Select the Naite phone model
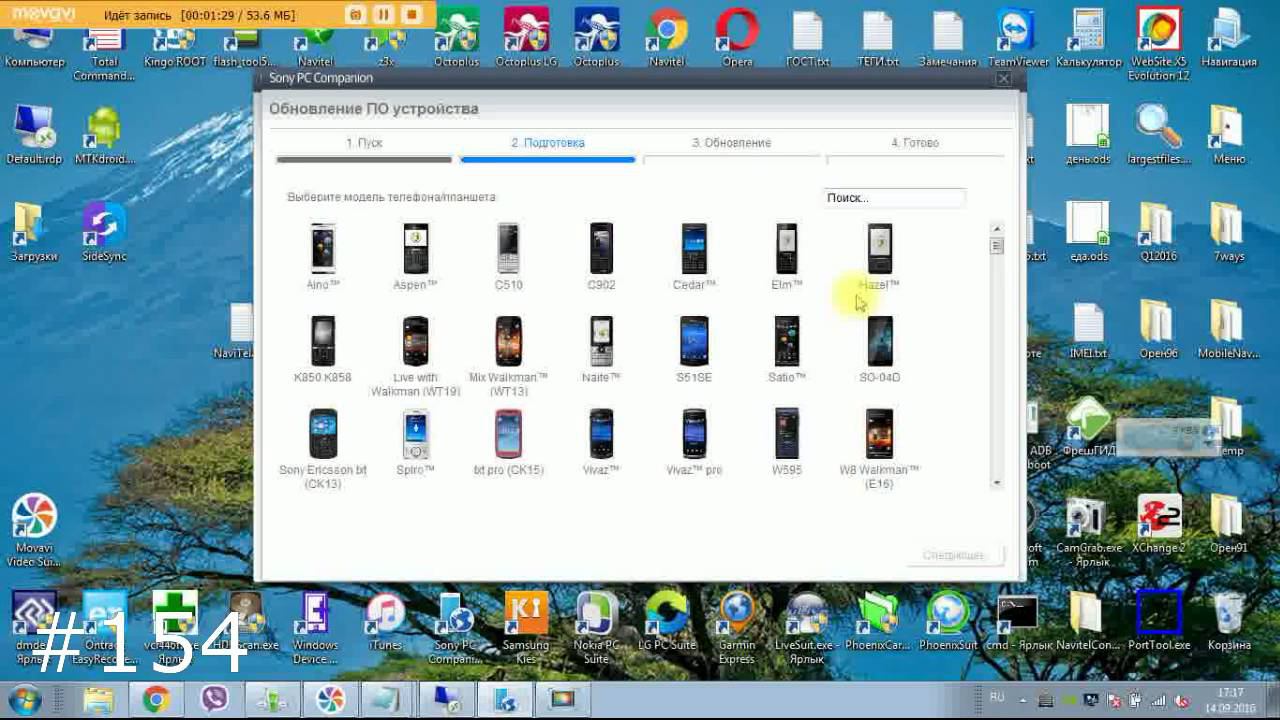Viewport: 1280px width, 720px height. click(601, 349)
